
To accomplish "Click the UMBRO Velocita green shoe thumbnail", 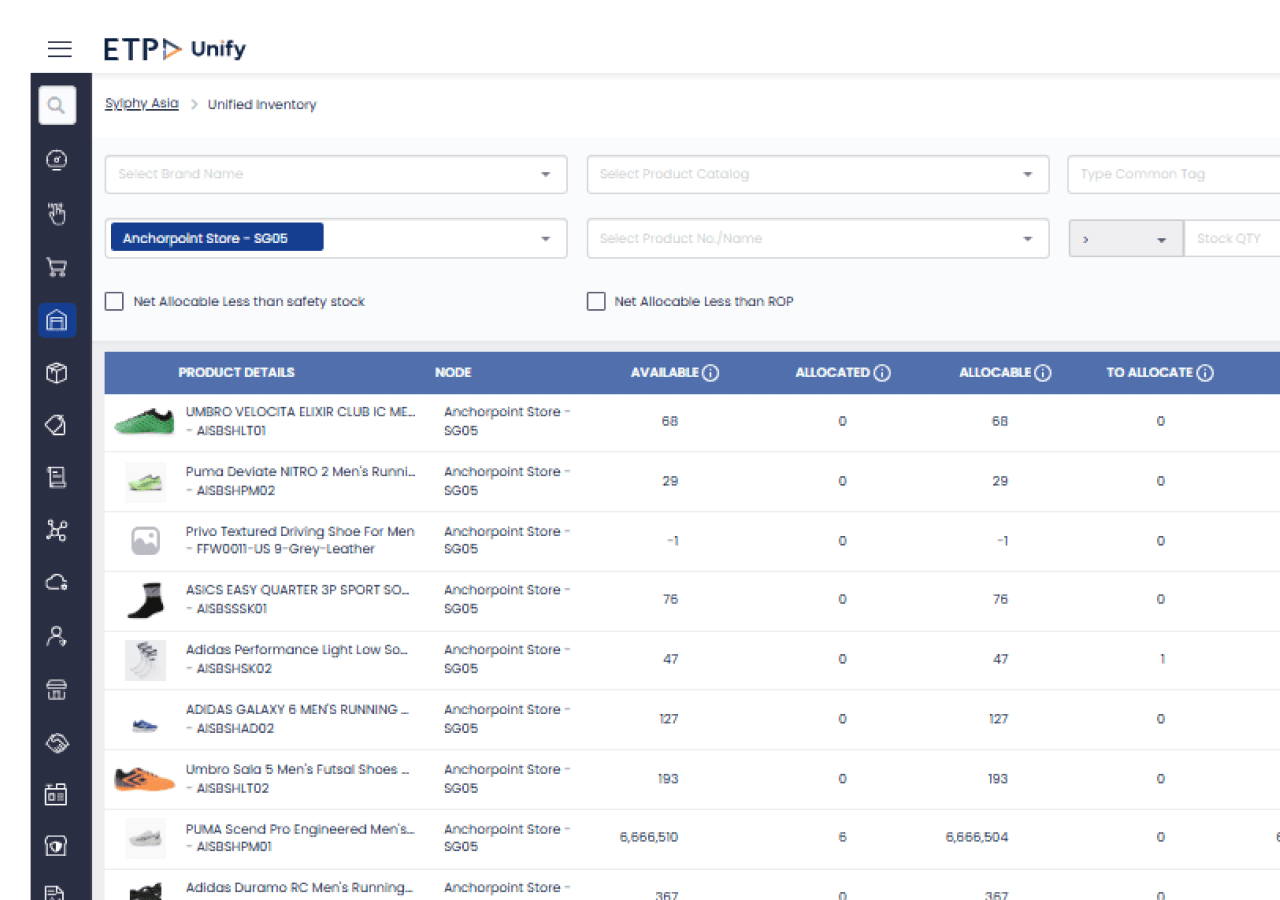I will [x=145, y=422].
